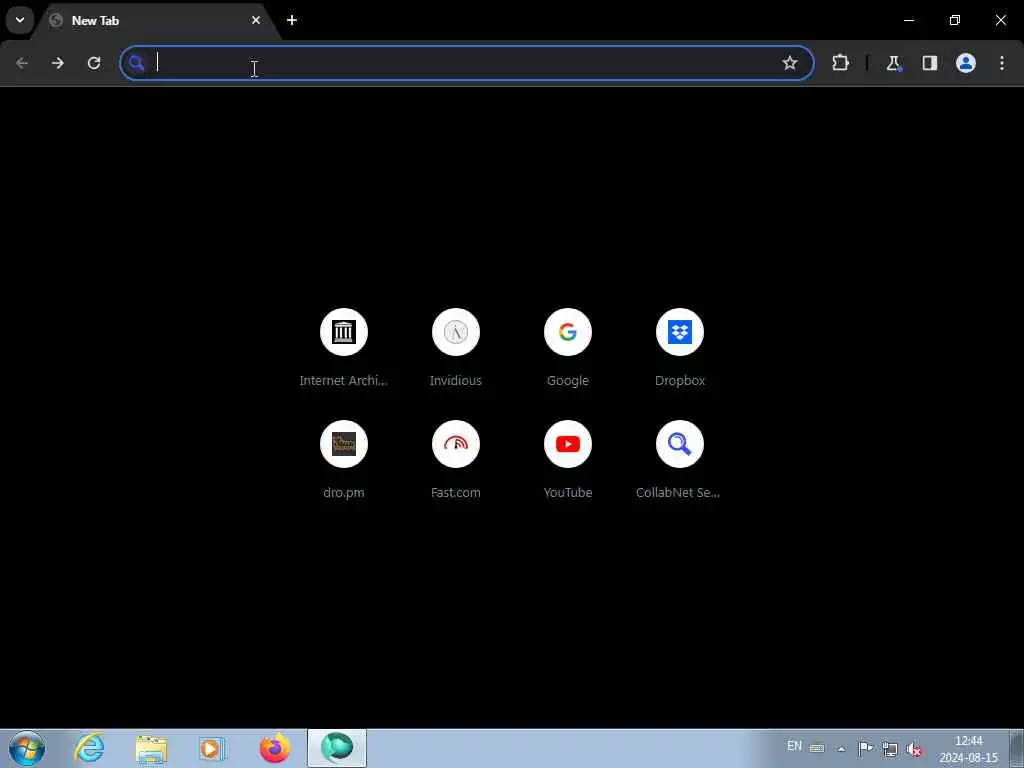Open the YouTube shortcut tile

point(568,460)
